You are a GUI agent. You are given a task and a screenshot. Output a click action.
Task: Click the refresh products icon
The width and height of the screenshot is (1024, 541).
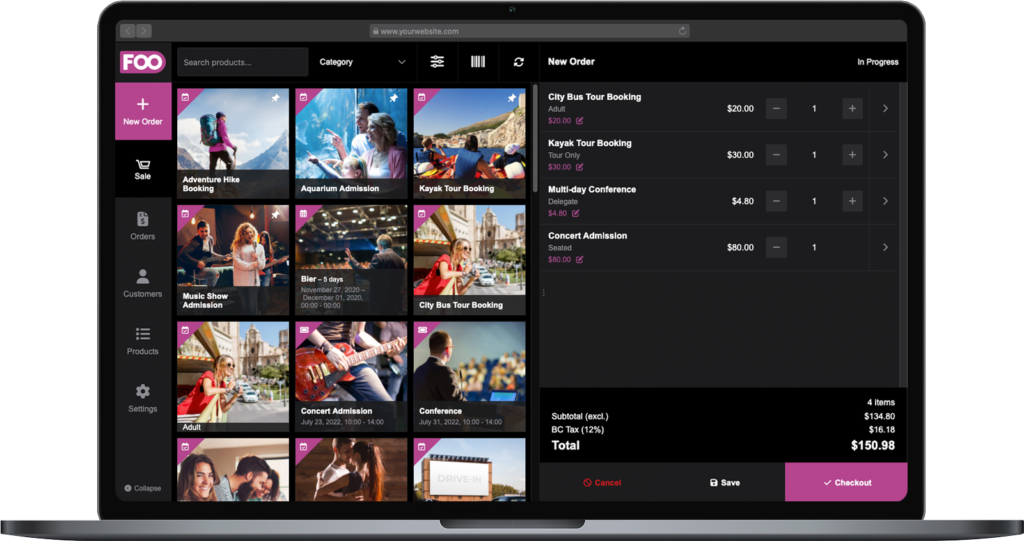[x=519, y=61]
